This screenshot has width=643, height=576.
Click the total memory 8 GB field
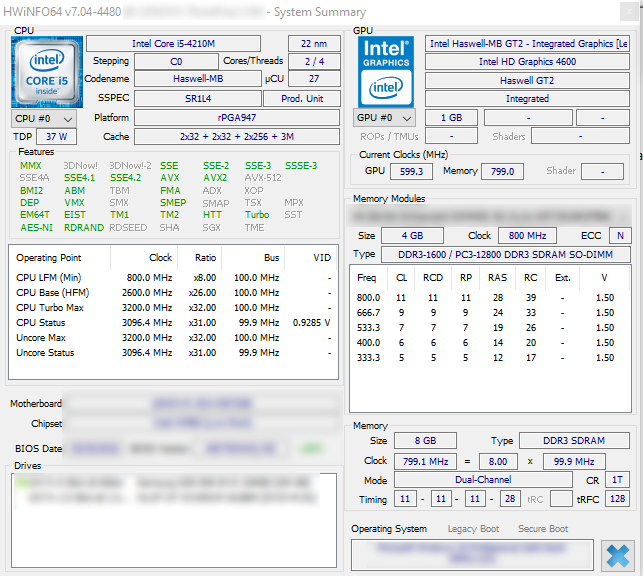point(425,440)
